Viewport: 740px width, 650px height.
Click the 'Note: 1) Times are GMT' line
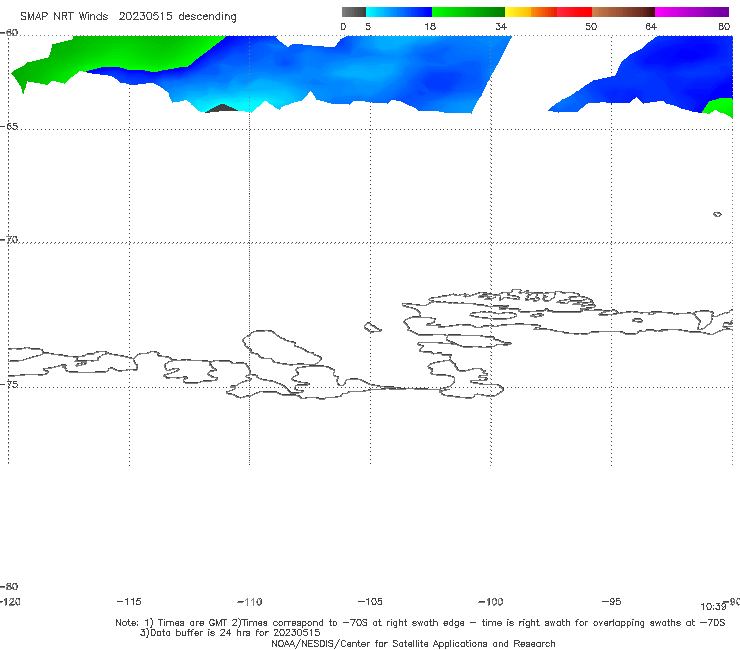pos(420,623)
